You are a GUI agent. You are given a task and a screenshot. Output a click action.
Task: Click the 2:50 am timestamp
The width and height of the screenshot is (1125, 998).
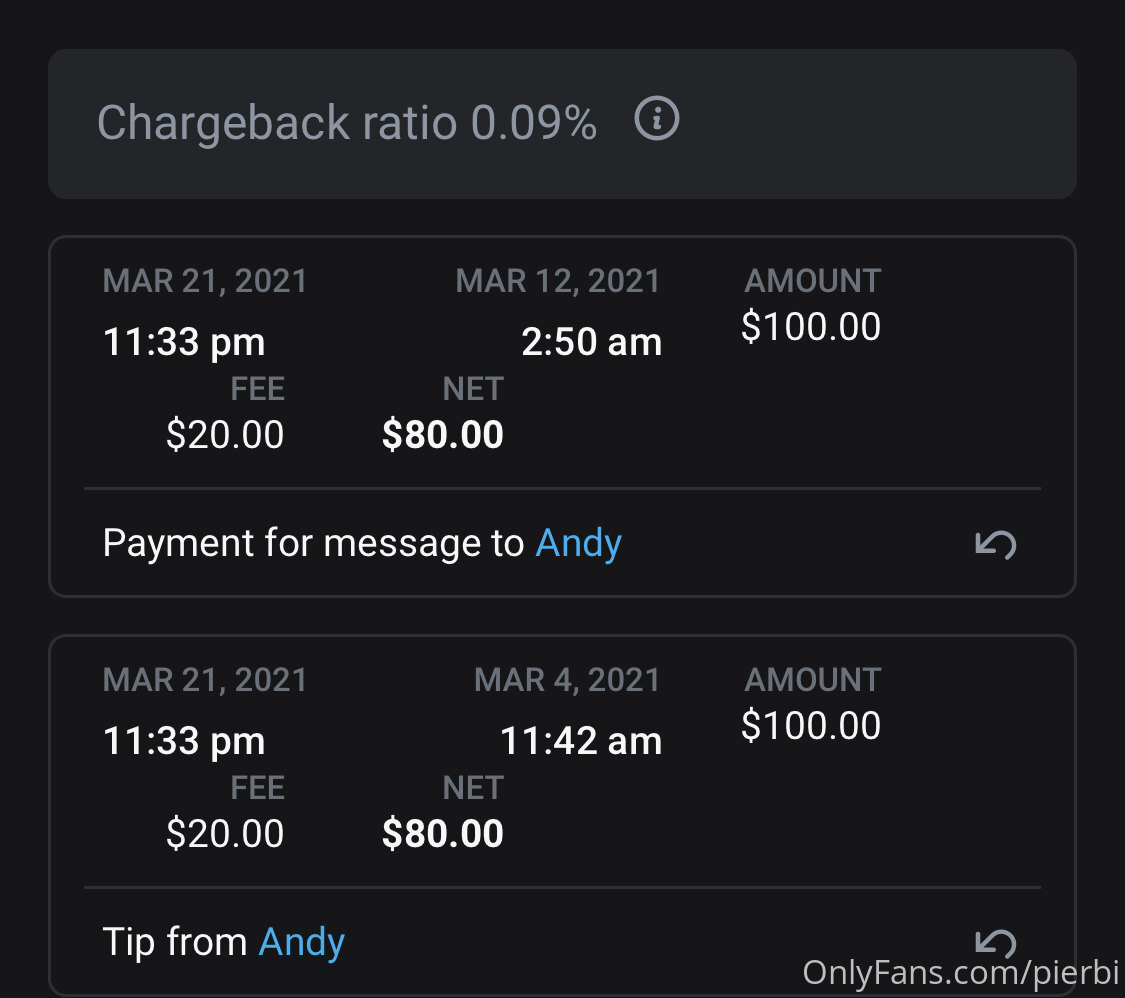point(591,342)
